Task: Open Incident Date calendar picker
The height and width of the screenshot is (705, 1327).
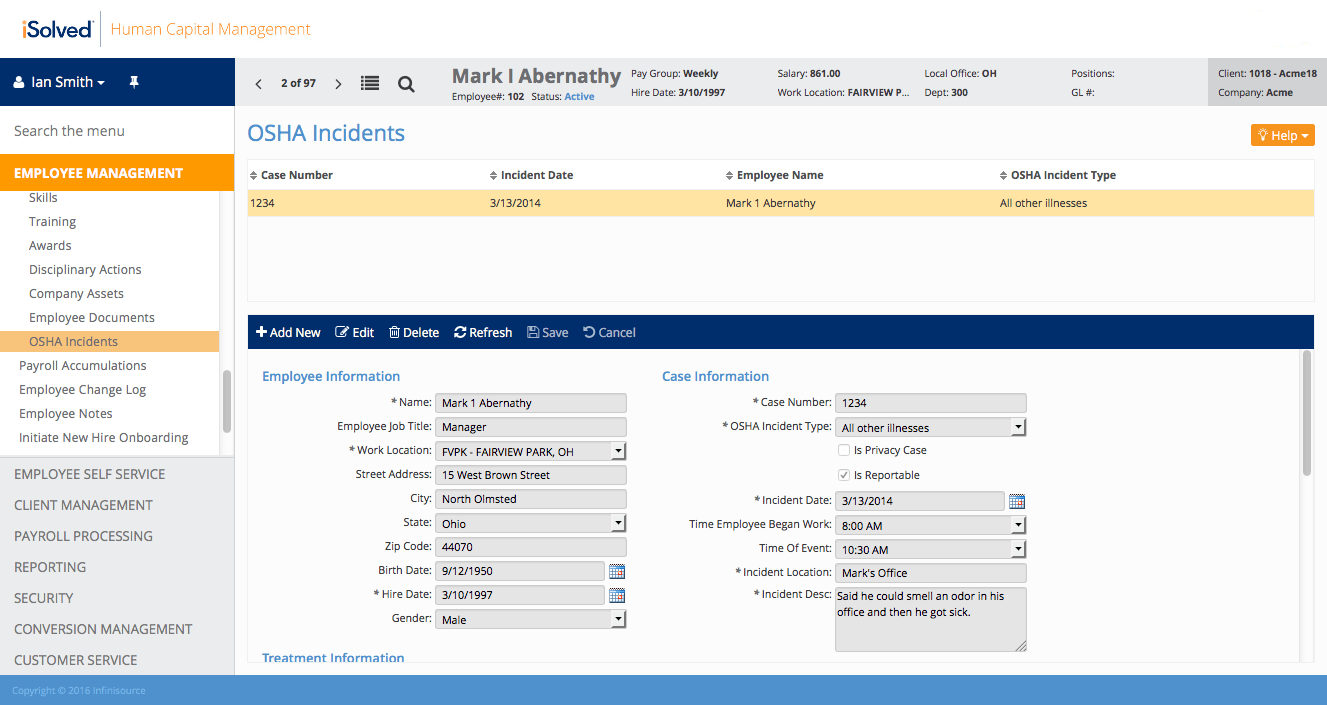Action: tap(1017, 501)
